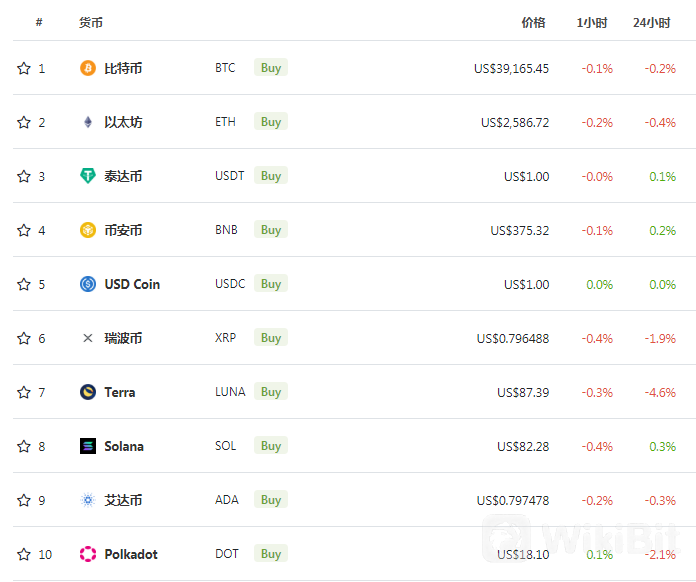The height and width of the screenshot is (582, 696).
Task: Click the Tether green logo icon
Action: (x=88, y=176)
